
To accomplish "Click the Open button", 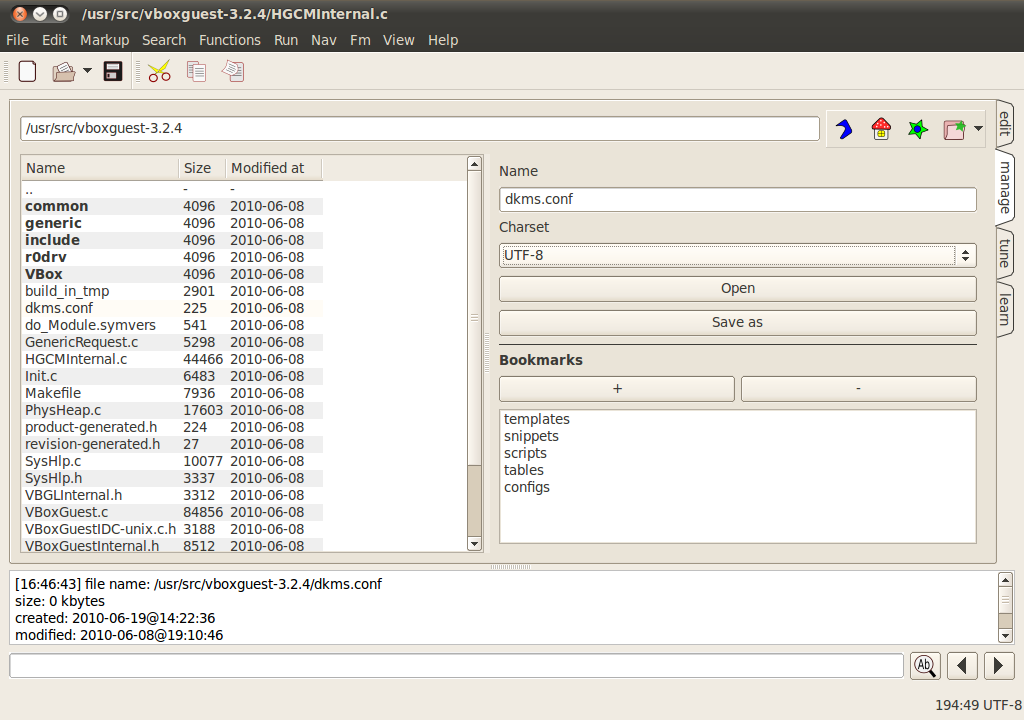I will [738, 289].
